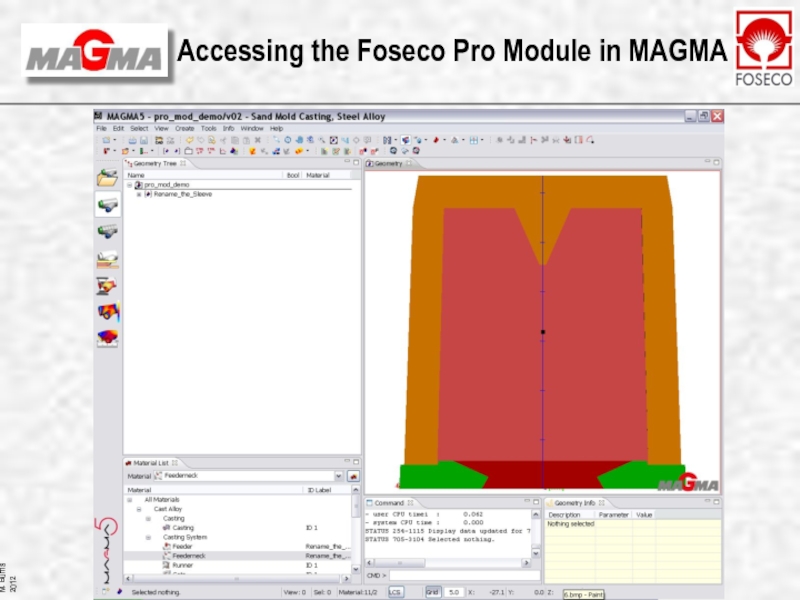The height and width of the screenshot is (600, 800).
Task: Click the New project toolbar icon
Action: [x=106, y=140]
